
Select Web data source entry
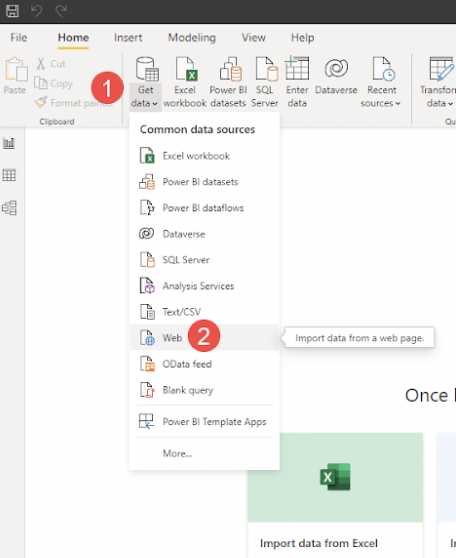click(x=204, y=337)
